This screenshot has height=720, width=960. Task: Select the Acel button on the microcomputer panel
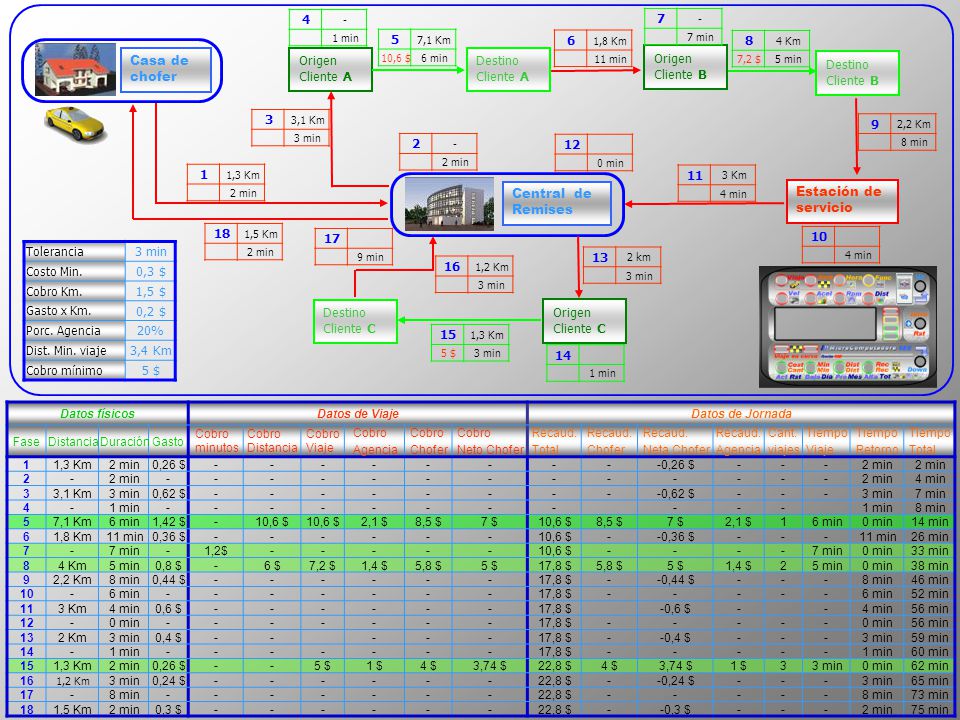click(811, 299)
